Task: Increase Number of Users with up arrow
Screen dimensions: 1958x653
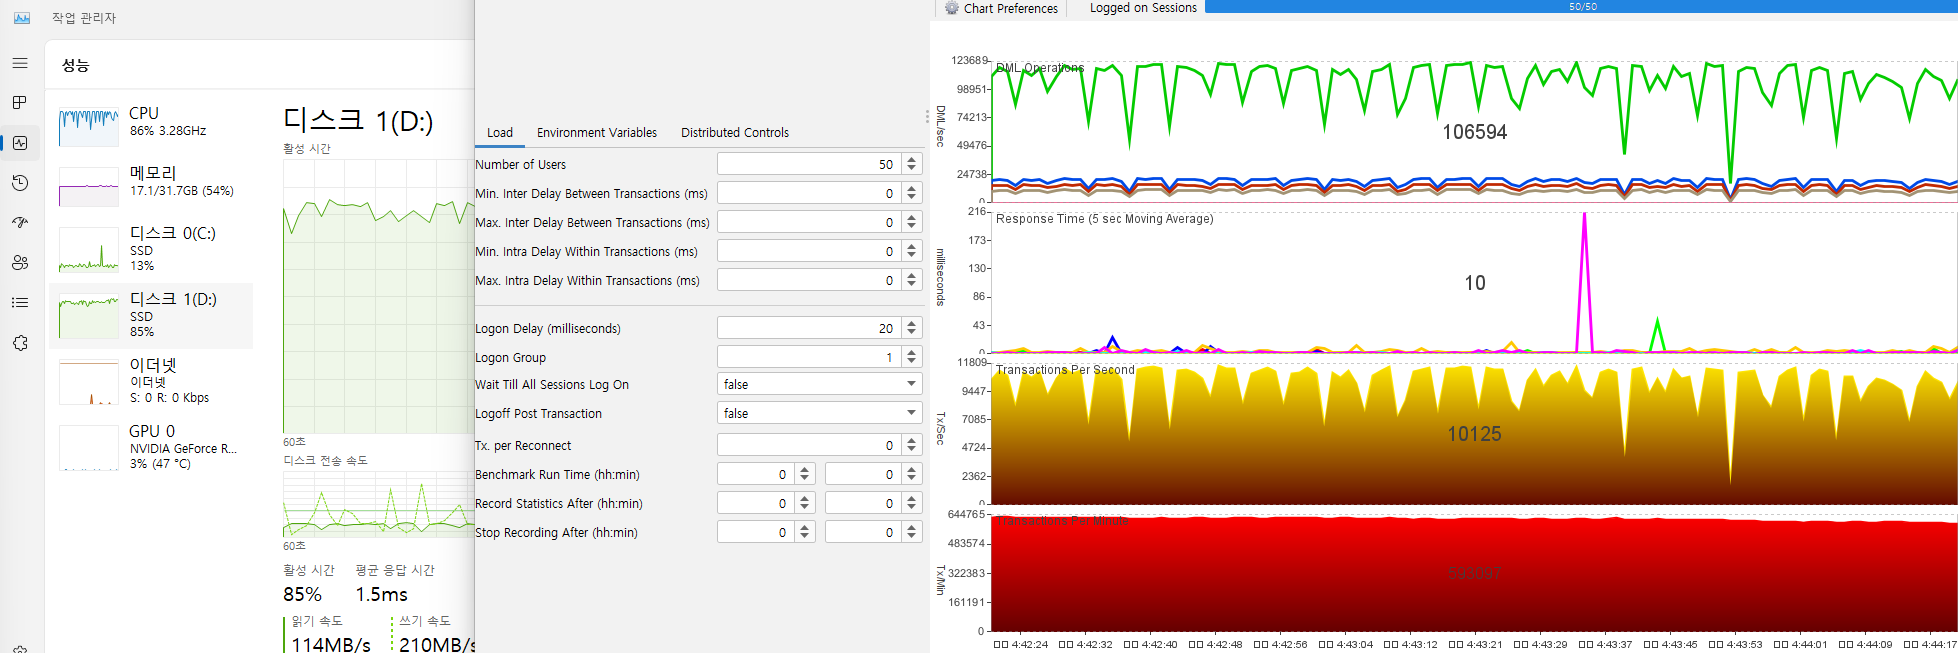Action: (911, 159)
